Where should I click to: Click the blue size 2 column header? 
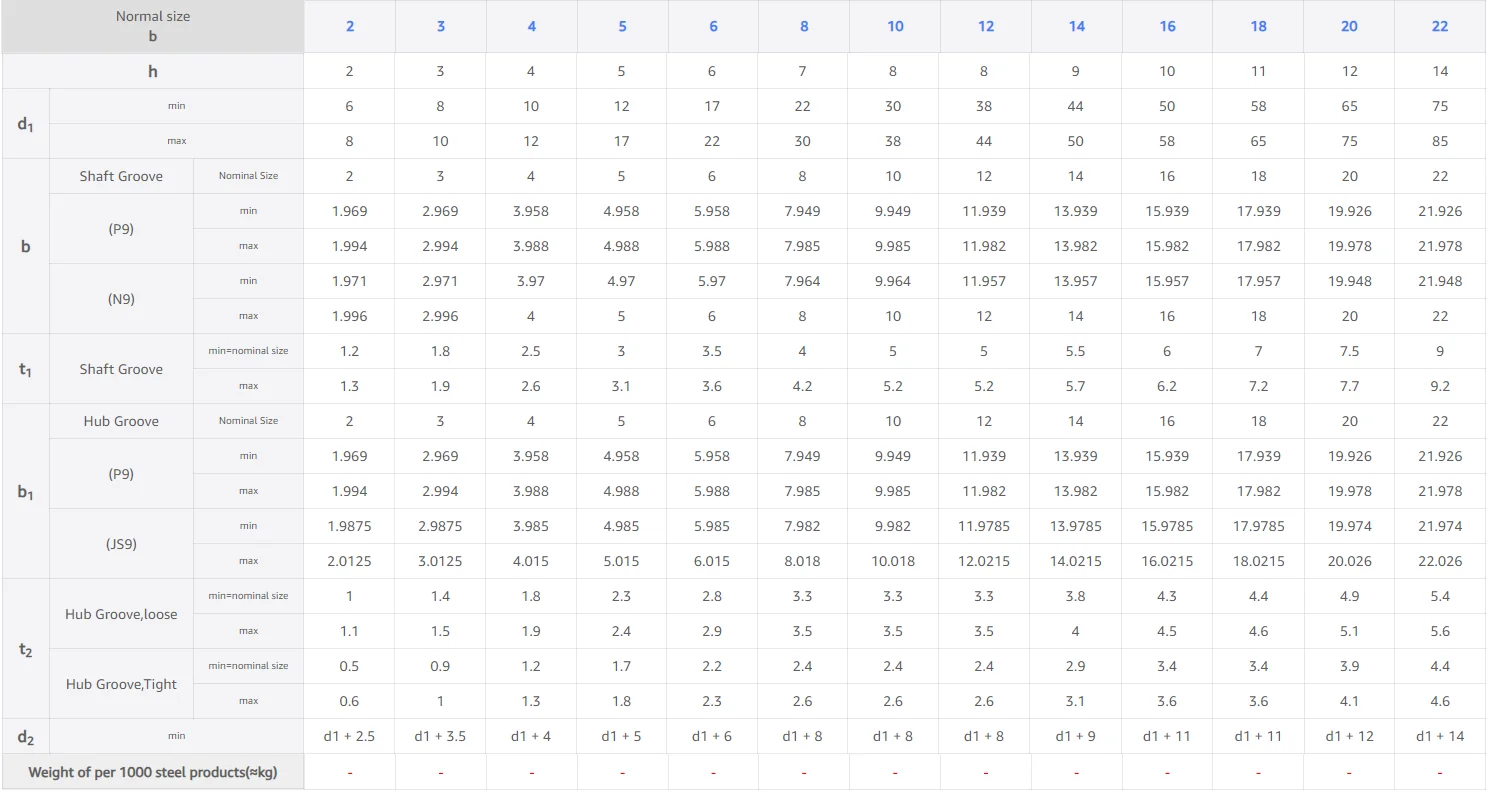[x=350, y=26]
